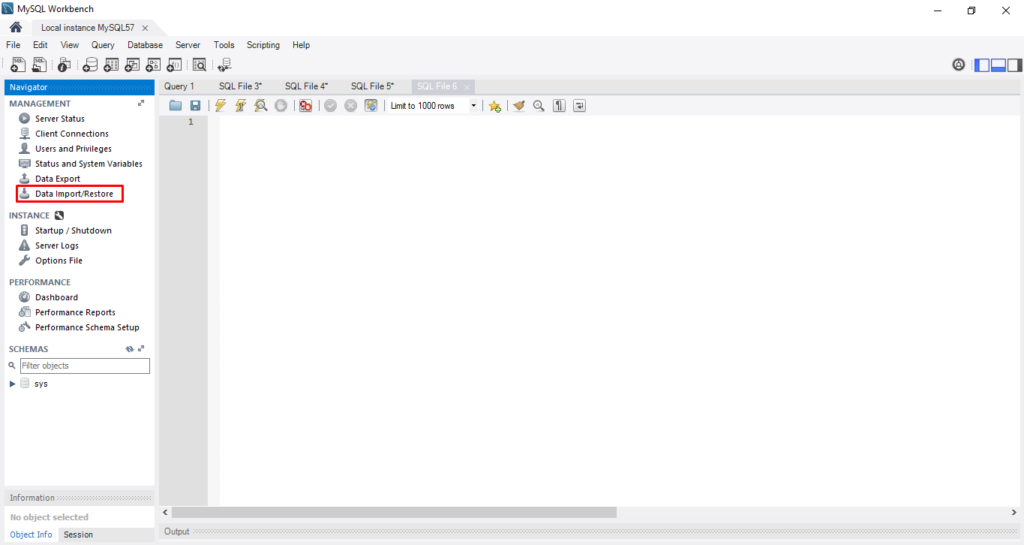Click the create new function icon

click(x=174, y=65)
